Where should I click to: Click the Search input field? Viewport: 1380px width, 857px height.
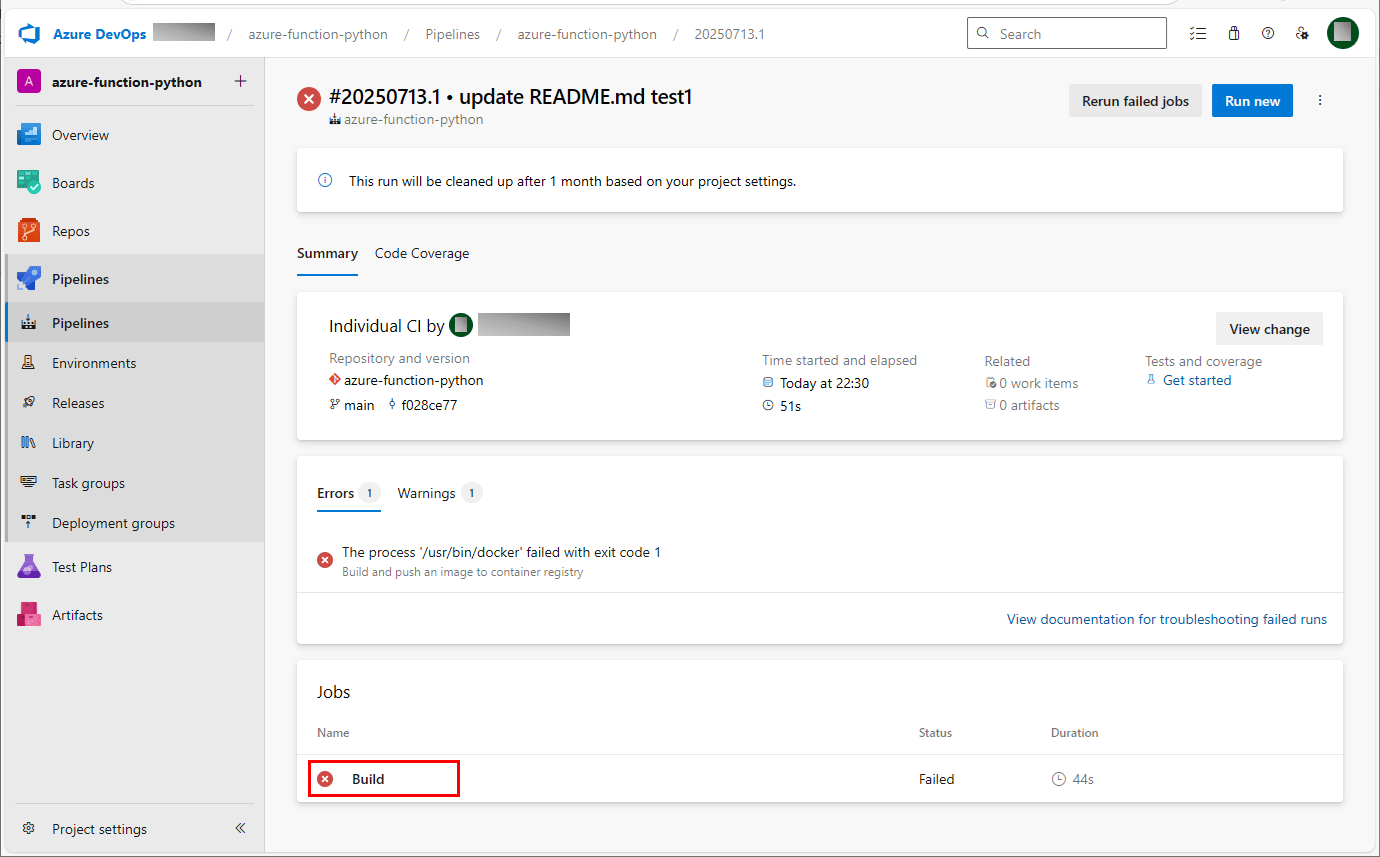coord(1067,33)
